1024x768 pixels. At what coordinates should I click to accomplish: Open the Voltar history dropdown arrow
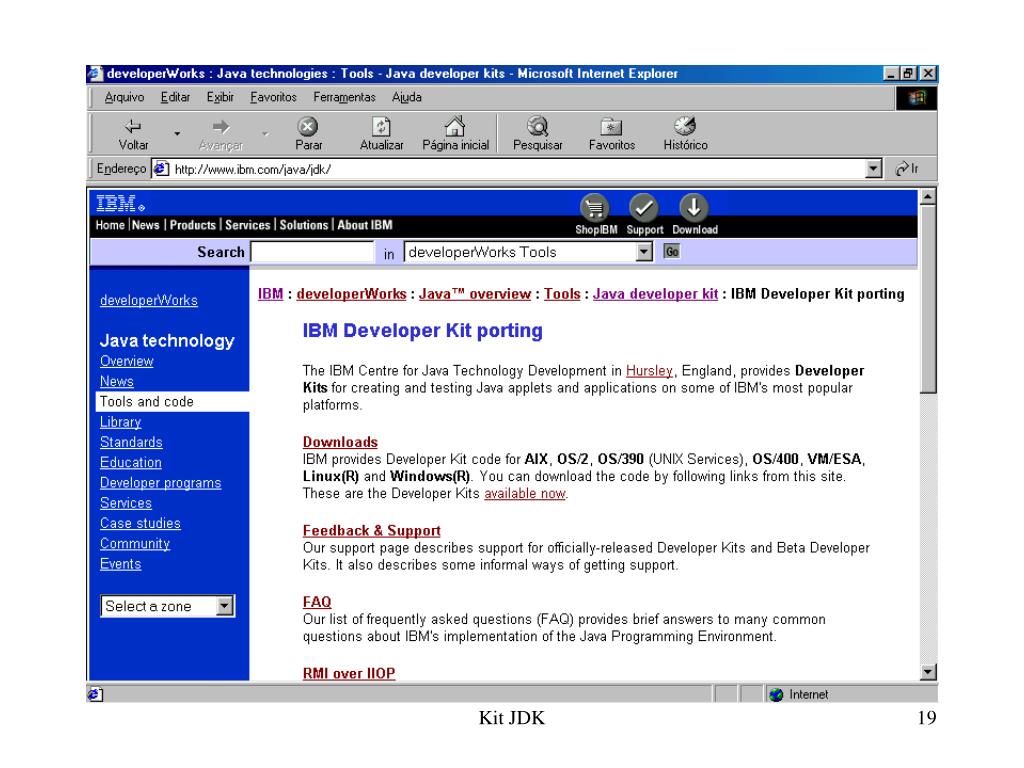tap(176, 134)
